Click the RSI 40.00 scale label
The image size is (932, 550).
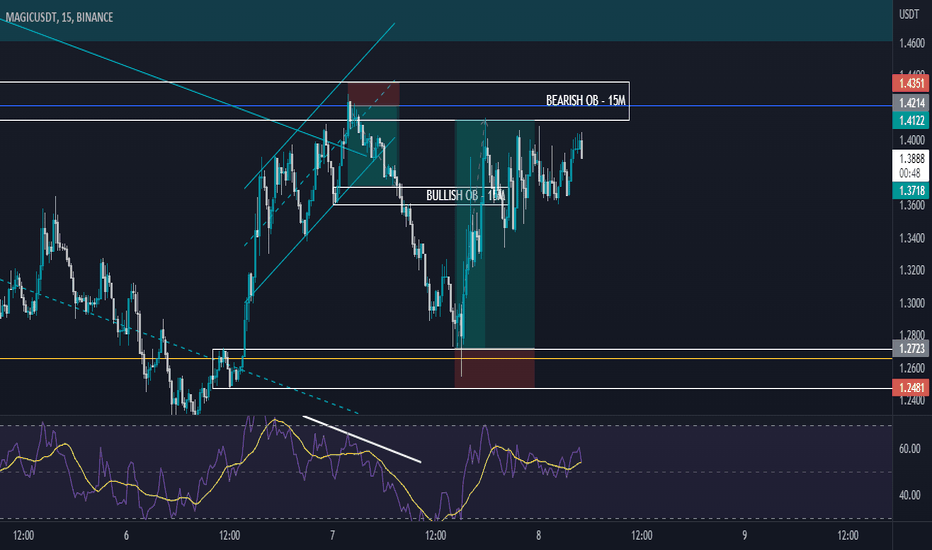909,495
